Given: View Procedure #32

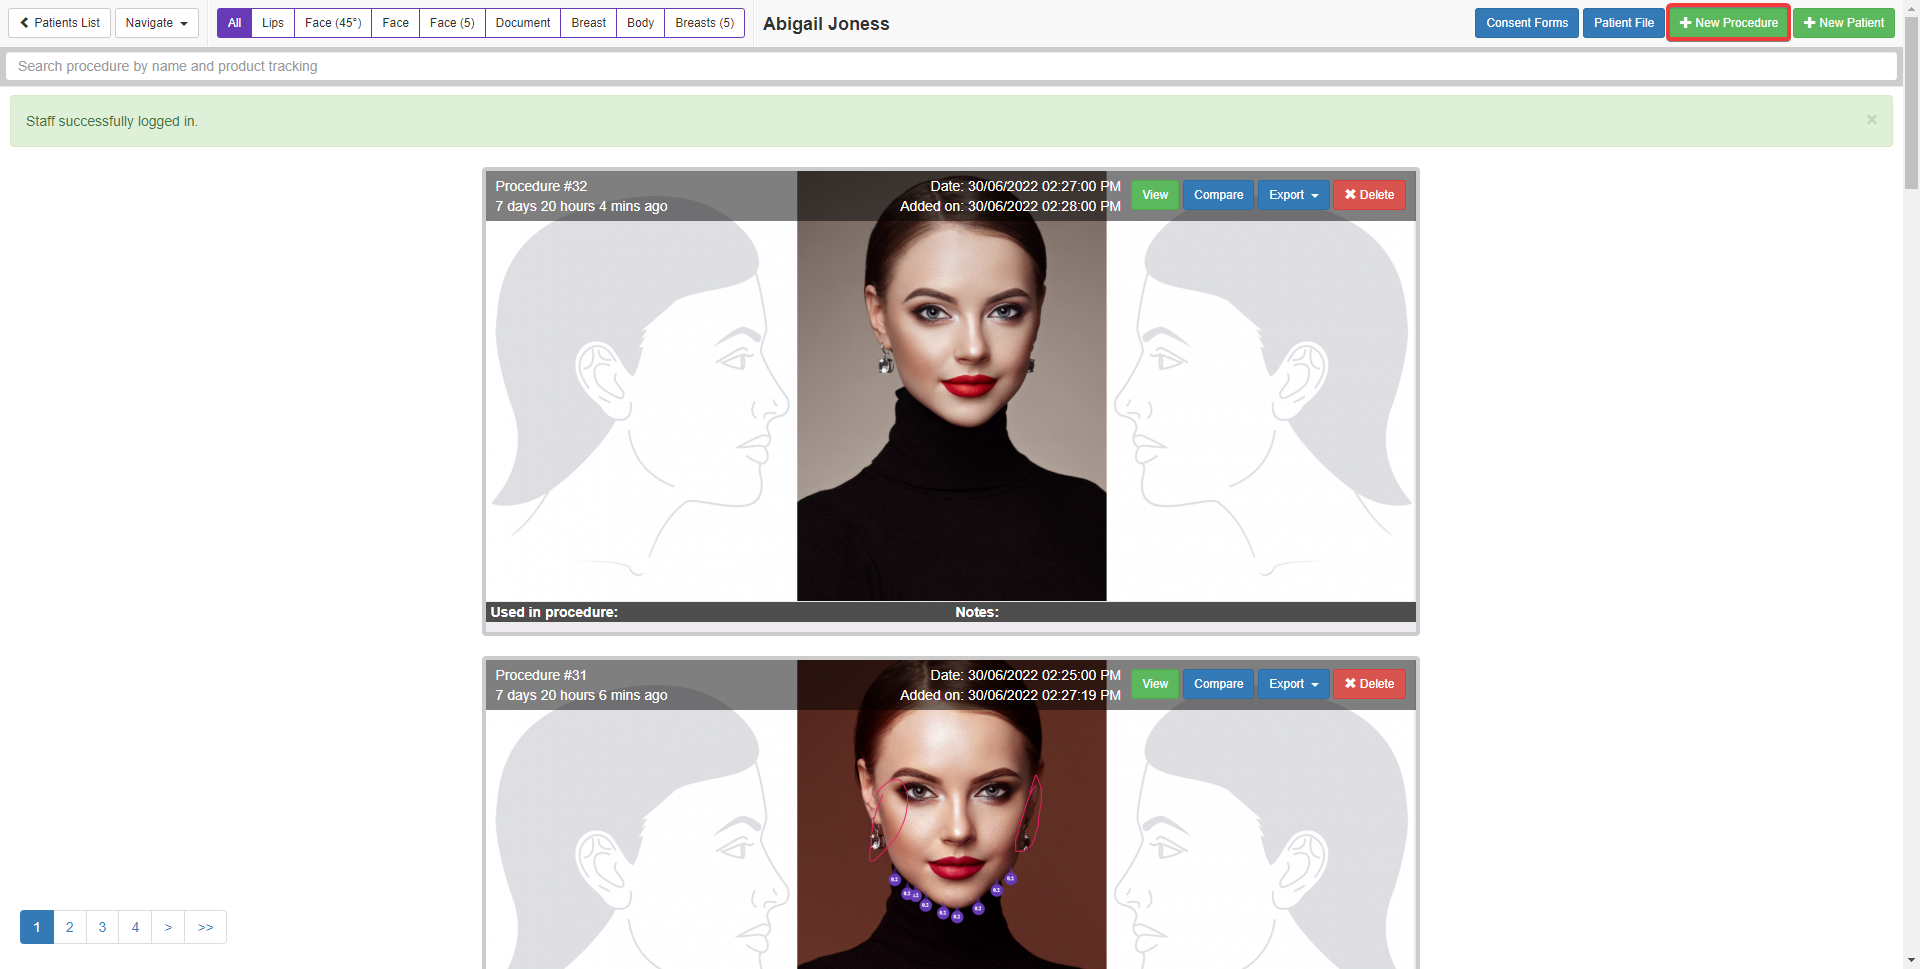Looking at the screenshot, I should coord(1155,195).
